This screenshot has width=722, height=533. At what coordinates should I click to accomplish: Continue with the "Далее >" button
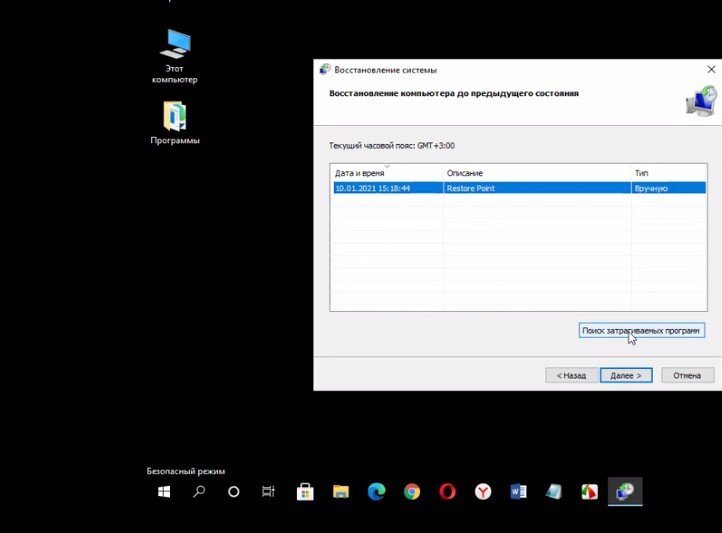(626, 376)
